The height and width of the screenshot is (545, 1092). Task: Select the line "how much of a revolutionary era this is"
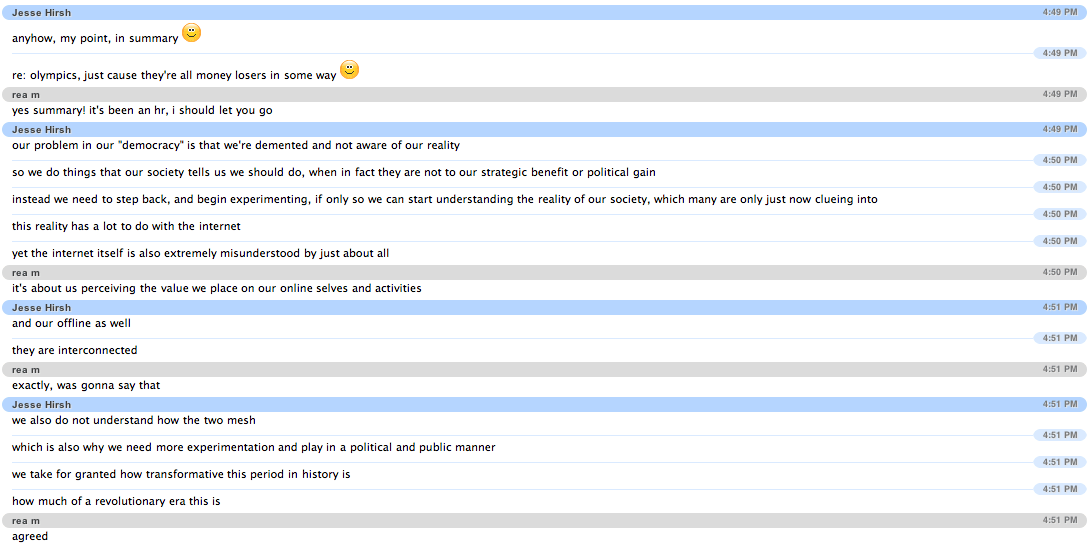point(116,501)
